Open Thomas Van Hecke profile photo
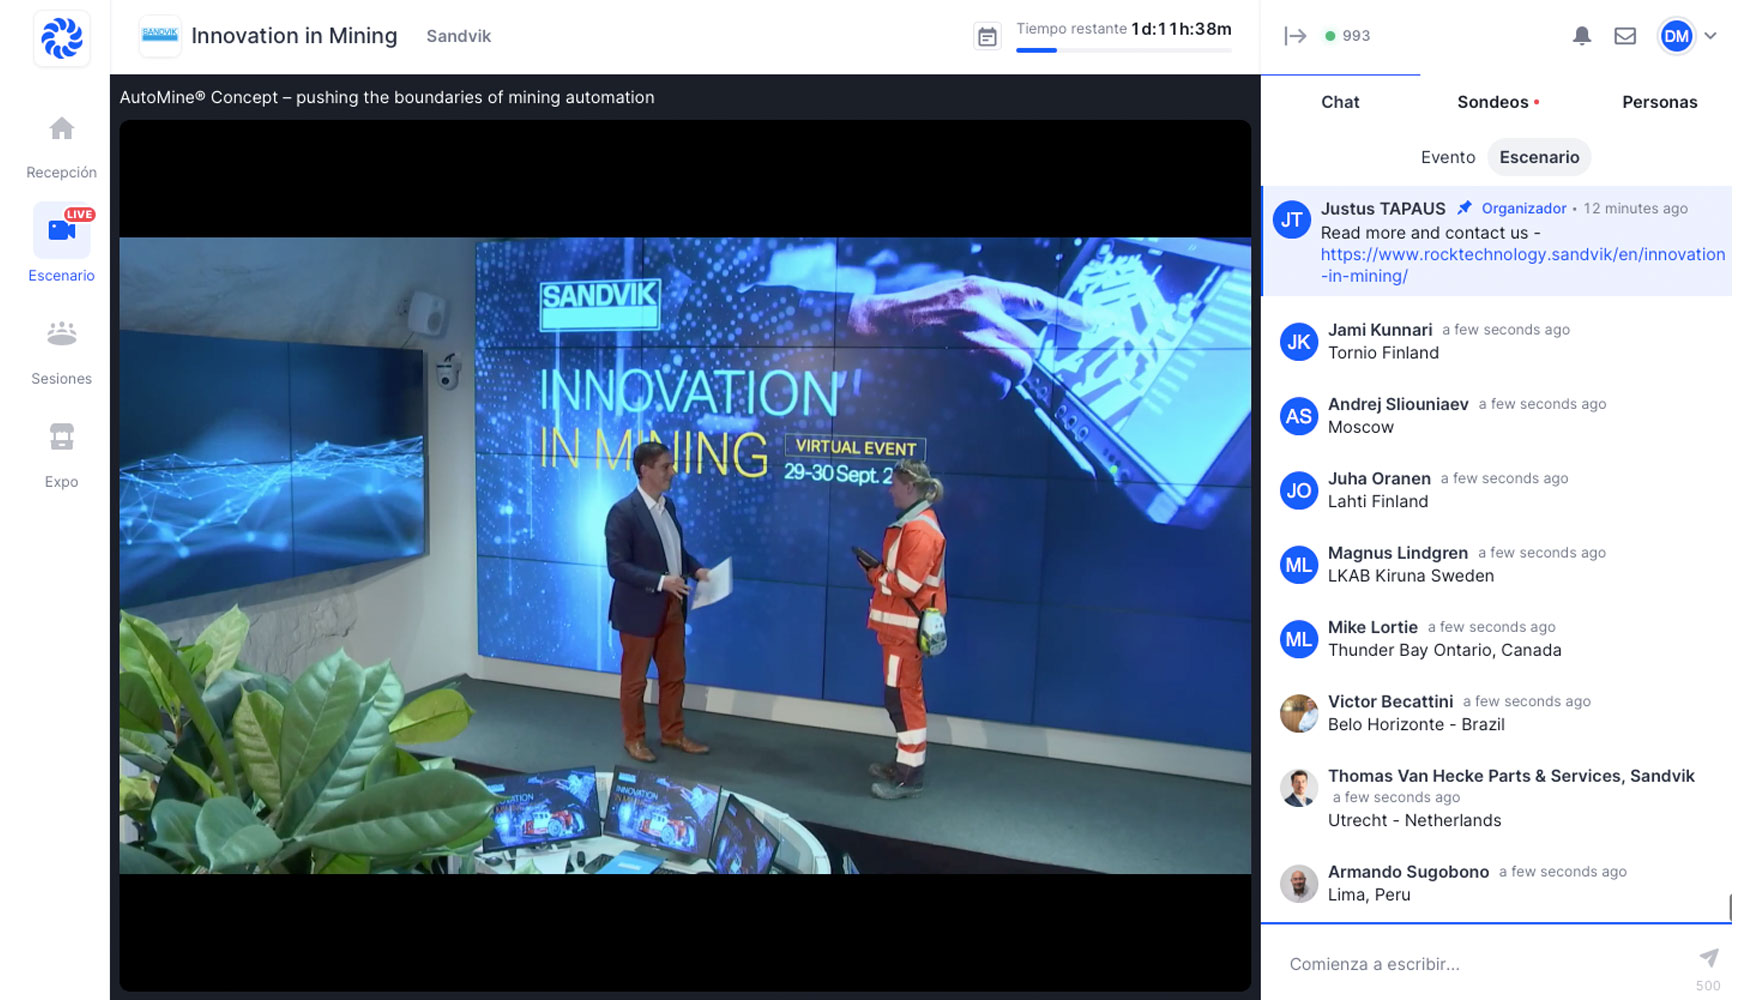This screenshot has width=1750, height=1000. [x=1298, y=788]
